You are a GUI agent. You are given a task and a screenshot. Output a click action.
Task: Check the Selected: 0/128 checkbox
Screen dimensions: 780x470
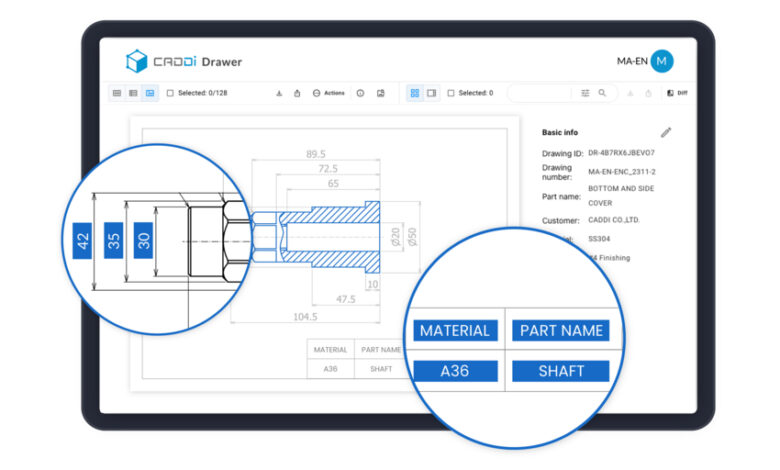[170, 93]
